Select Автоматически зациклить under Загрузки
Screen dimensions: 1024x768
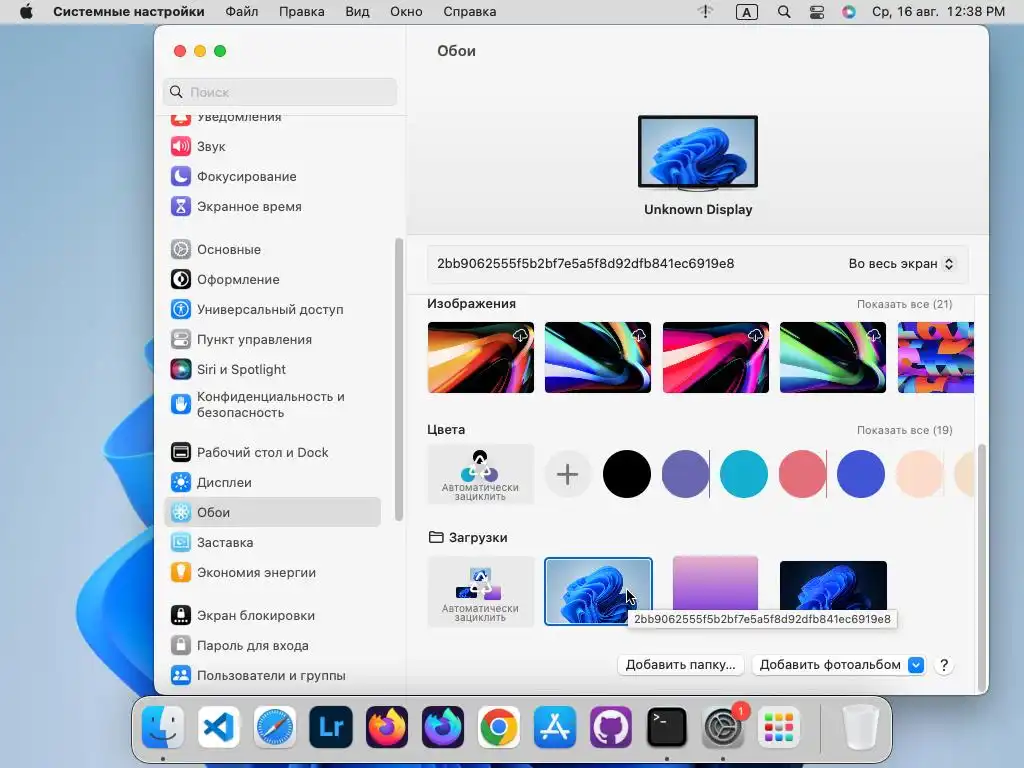coord(481,592)
